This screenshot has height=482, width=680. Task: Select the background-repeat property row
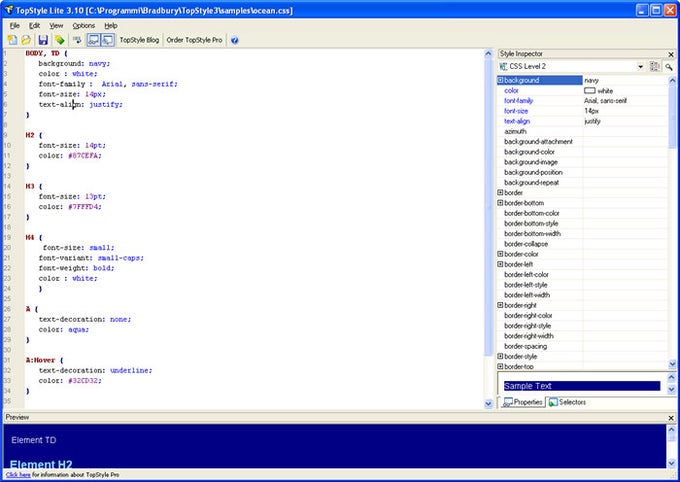pyautogui.click(x=583, y=183)
